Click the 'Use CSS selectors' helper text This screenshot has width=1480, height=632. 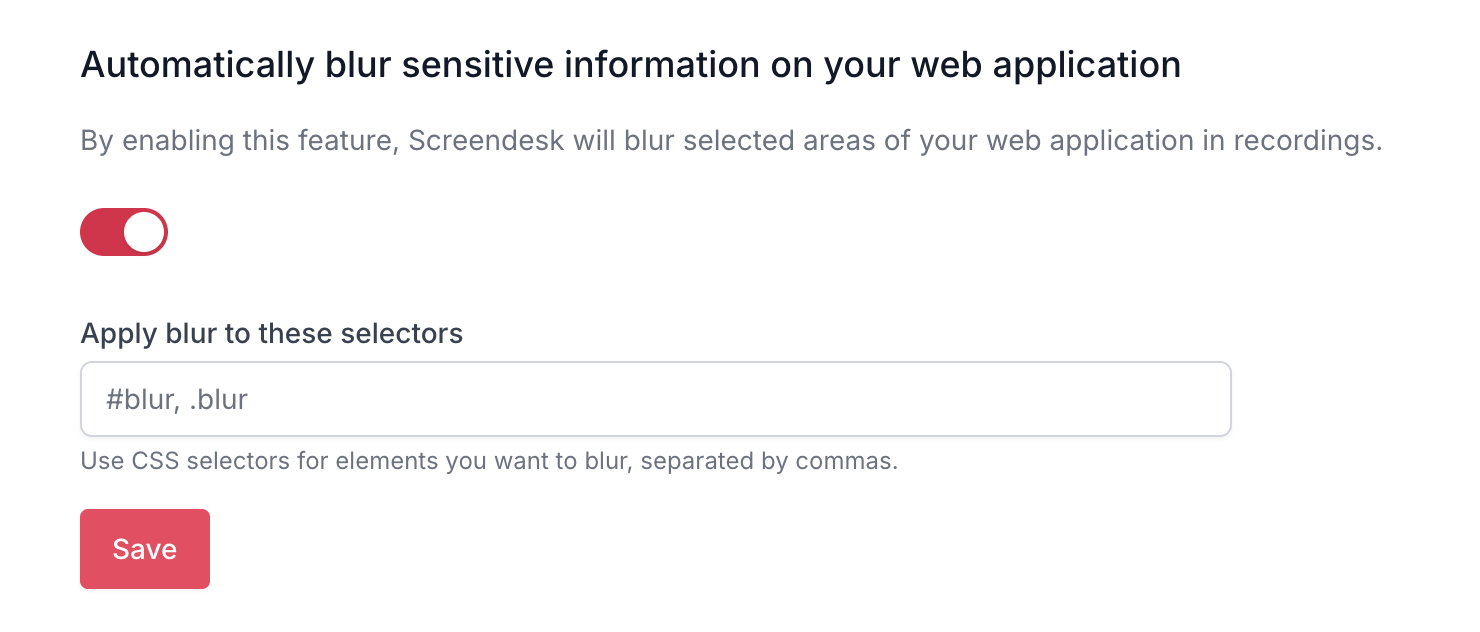[x=489, y=462]
